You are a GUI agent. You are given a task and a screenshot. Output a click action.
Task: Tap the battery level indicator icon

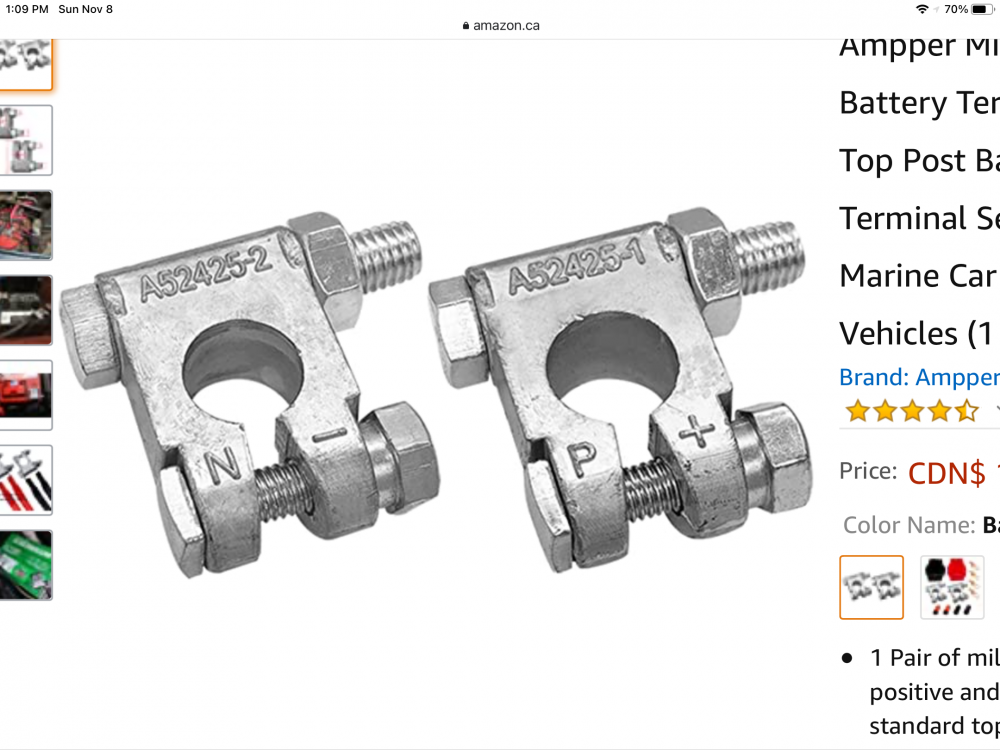(x=982, y=10)
